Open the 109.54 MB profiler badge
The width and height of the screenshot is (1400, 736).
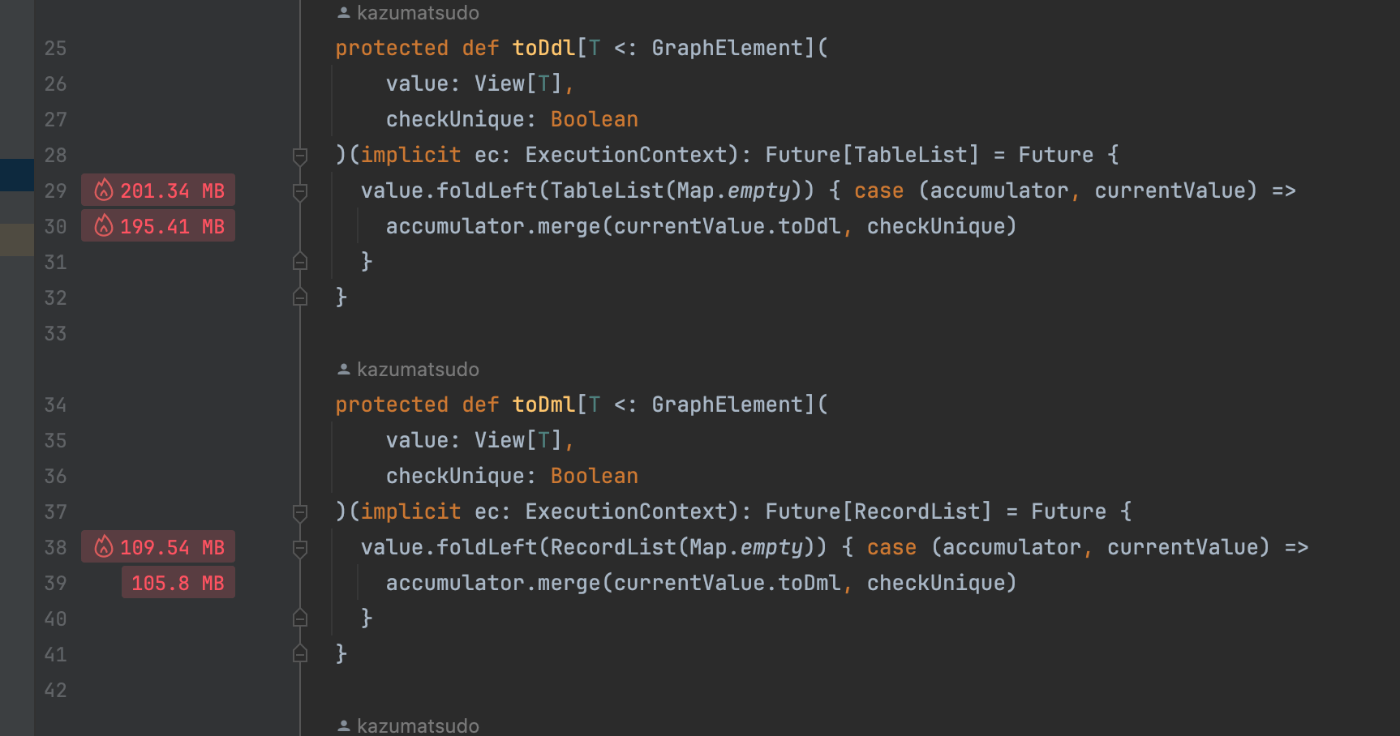(158, 548)
